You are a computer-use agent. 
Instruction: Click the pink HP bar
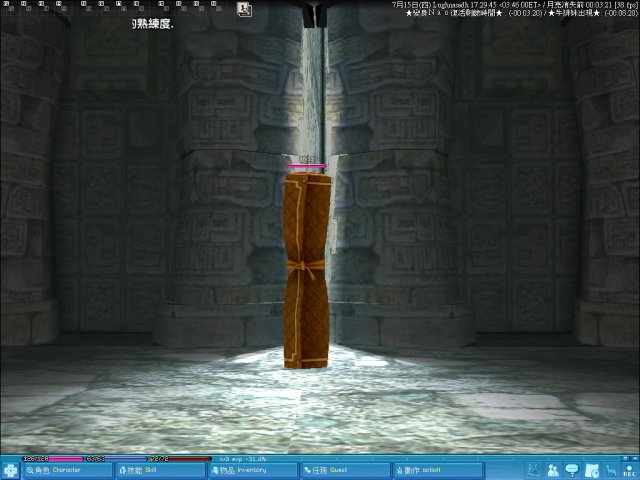click(53, 459)
